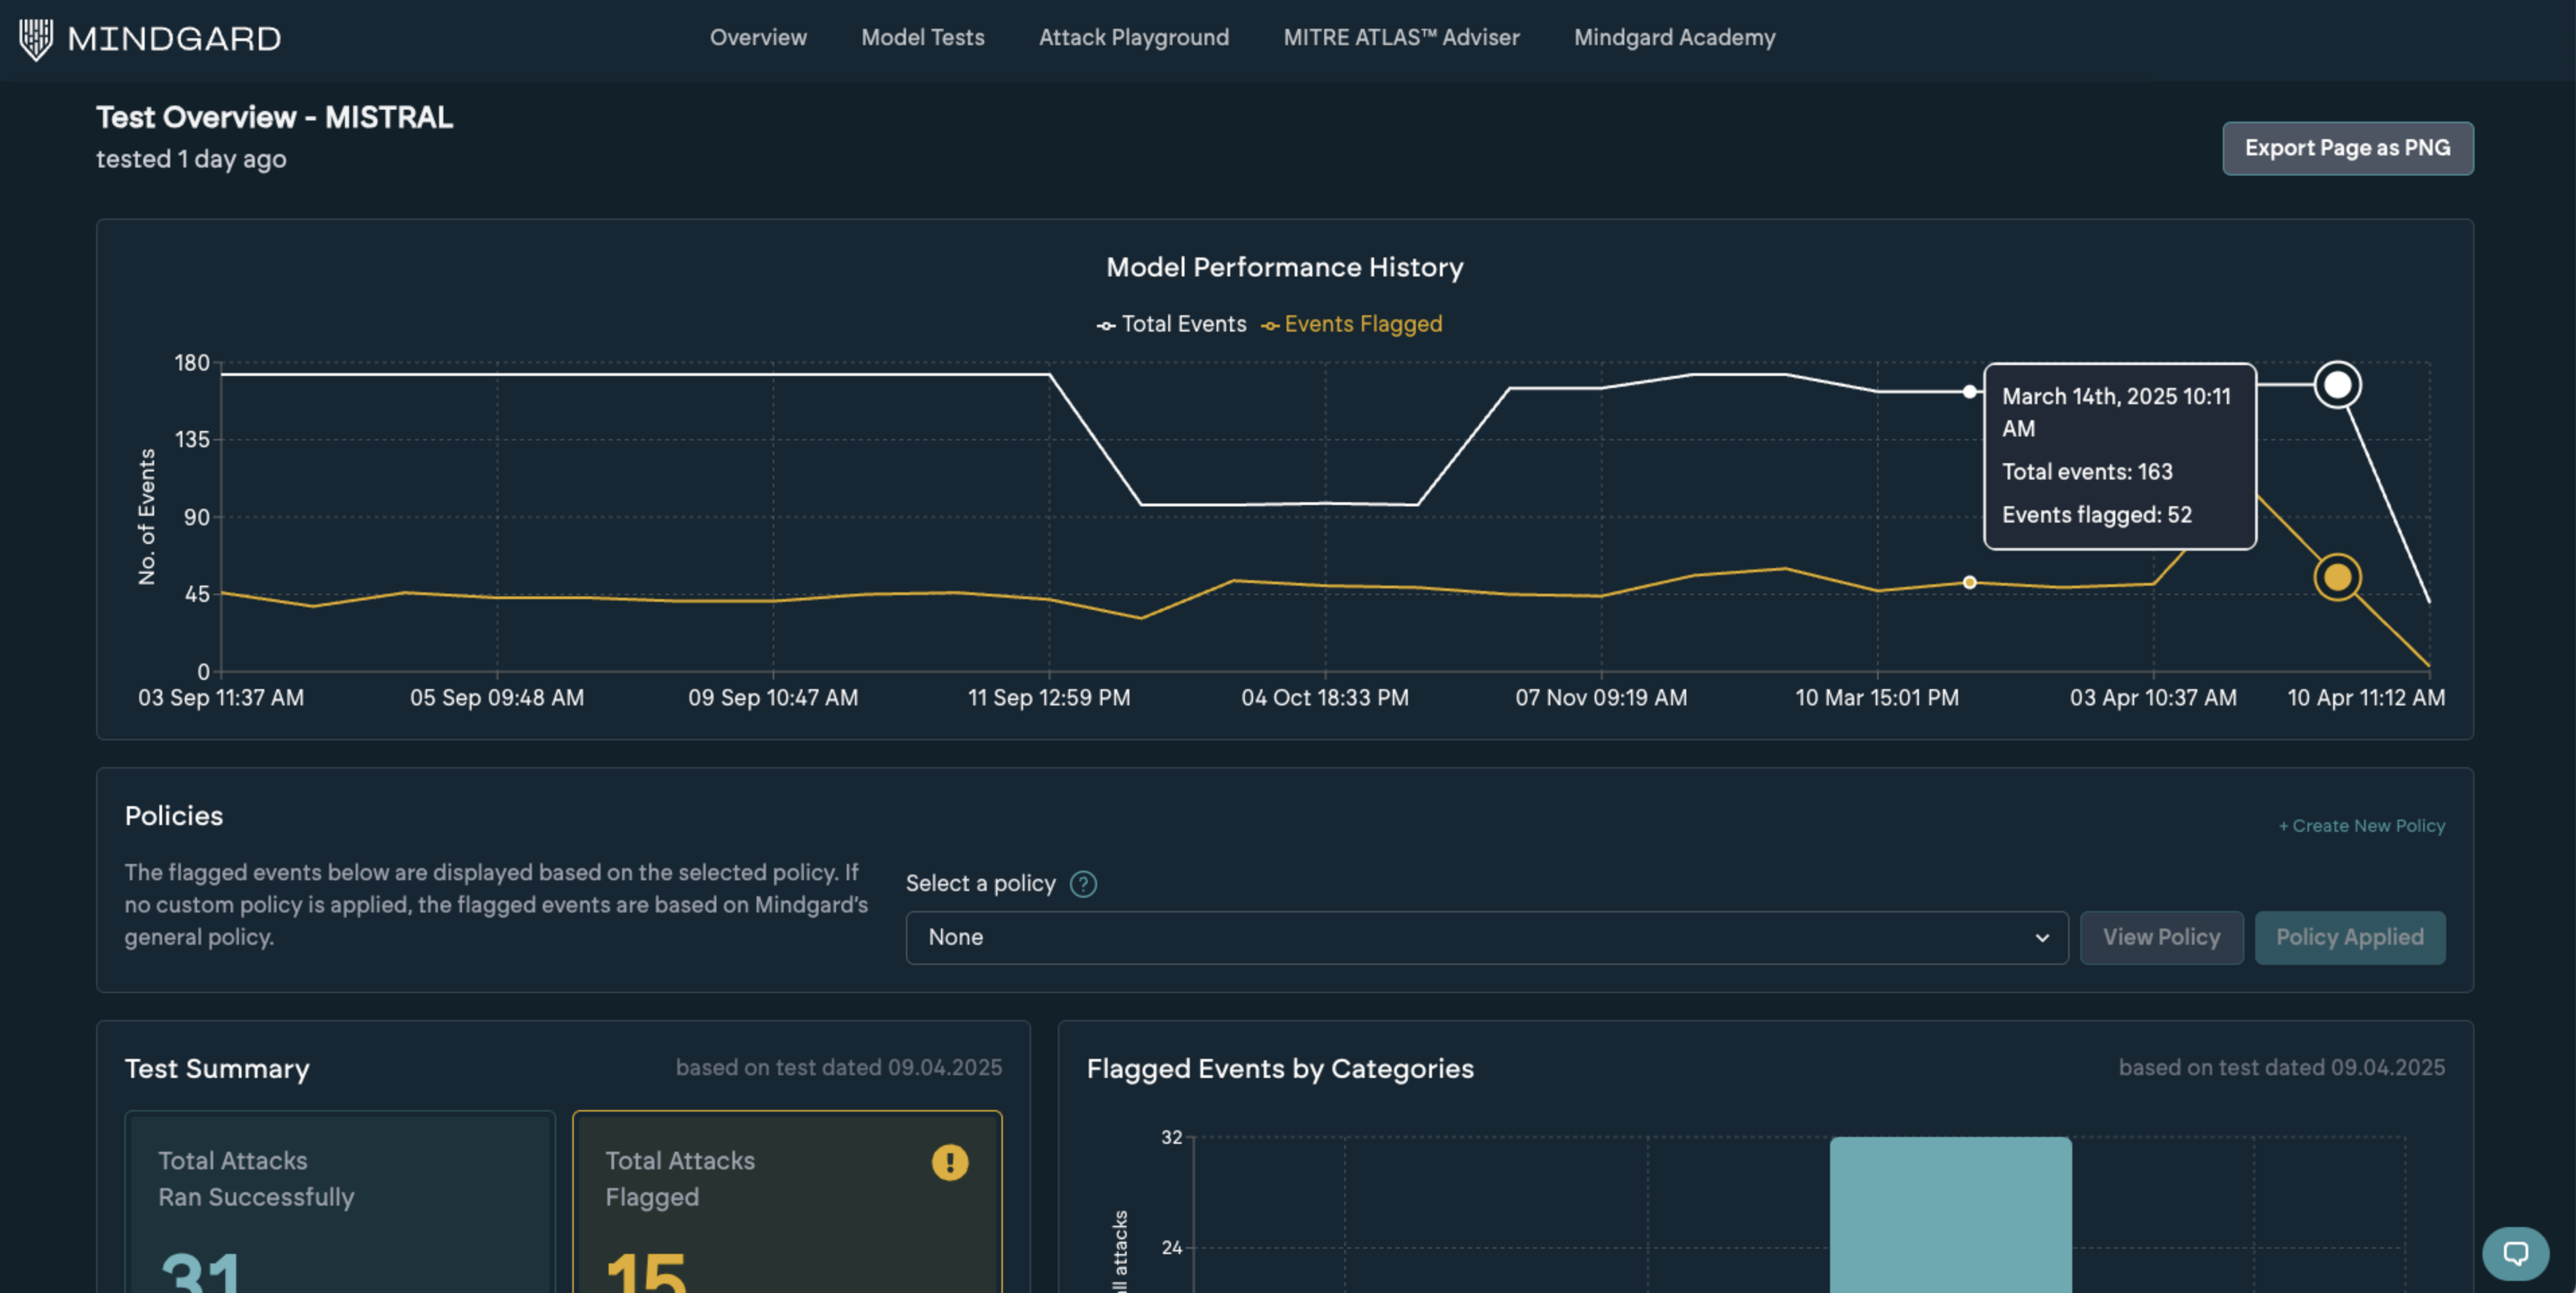Image resolution: width=2576 pixels, height=1293 pixels.
Task: Click the large yellow Events Flagged marker
Action: point(2337,577)
